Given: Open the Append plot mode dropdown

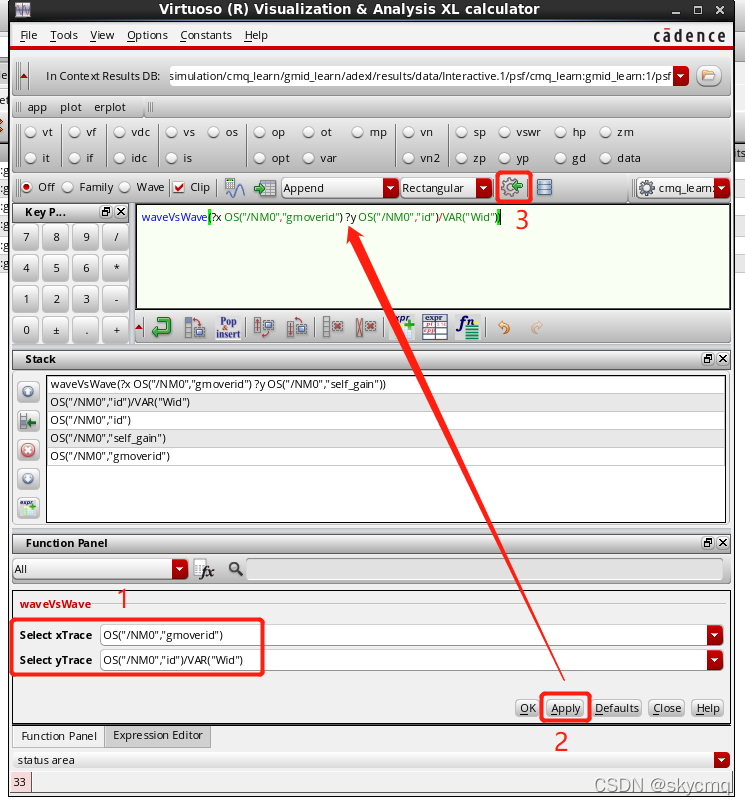Looking at the screenshot, I should pyautogui.click(x=390, y=188).
